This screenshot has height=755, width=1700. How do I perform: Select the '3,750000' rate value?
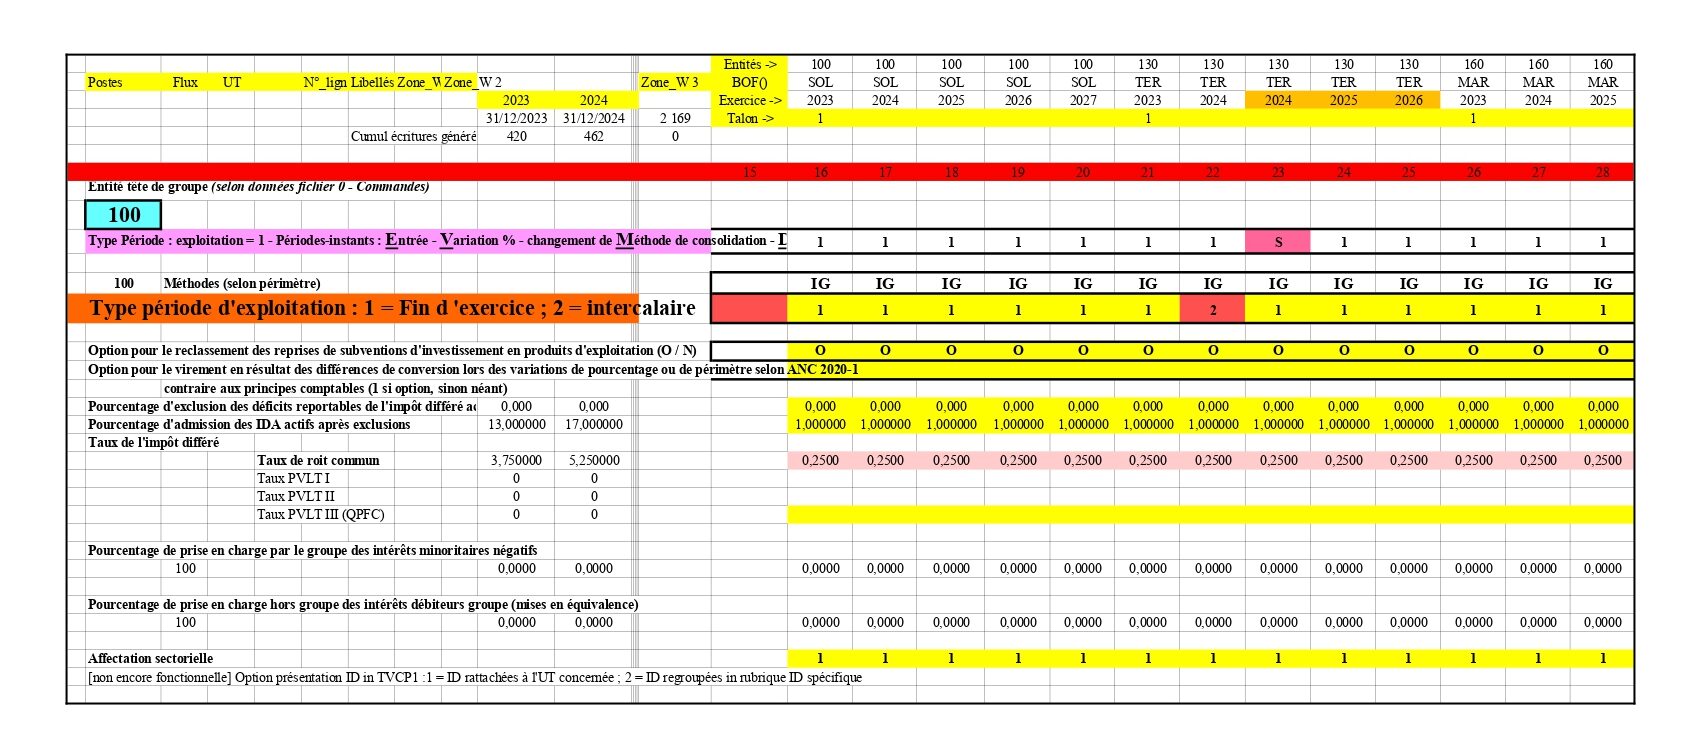tap(516, 460)
